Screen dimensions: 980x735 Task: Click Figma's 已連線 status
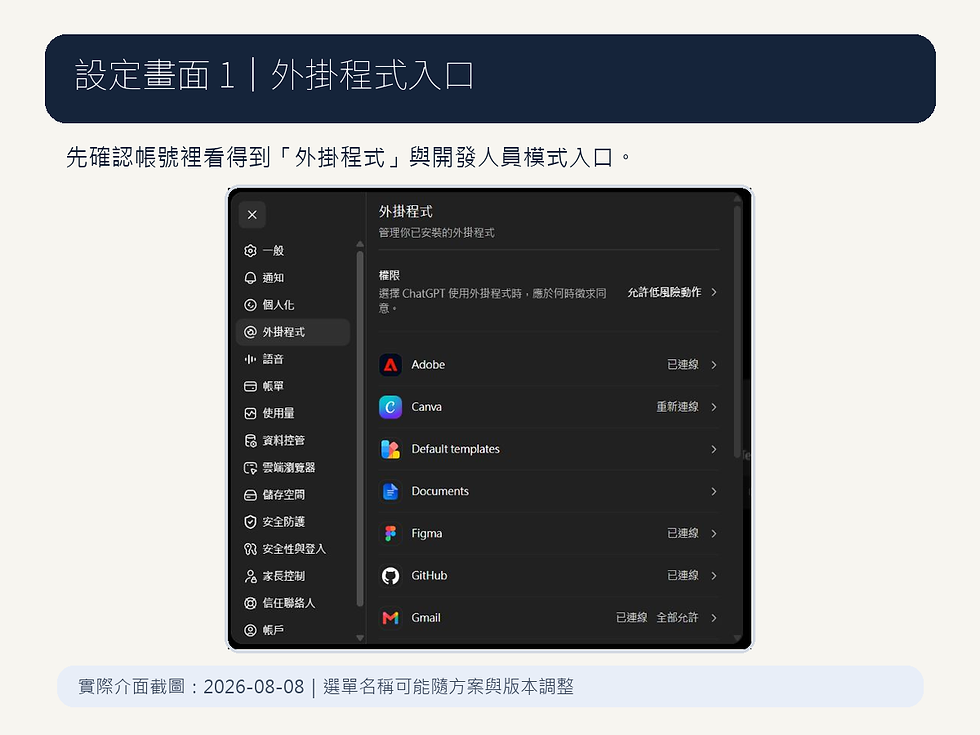682,533
